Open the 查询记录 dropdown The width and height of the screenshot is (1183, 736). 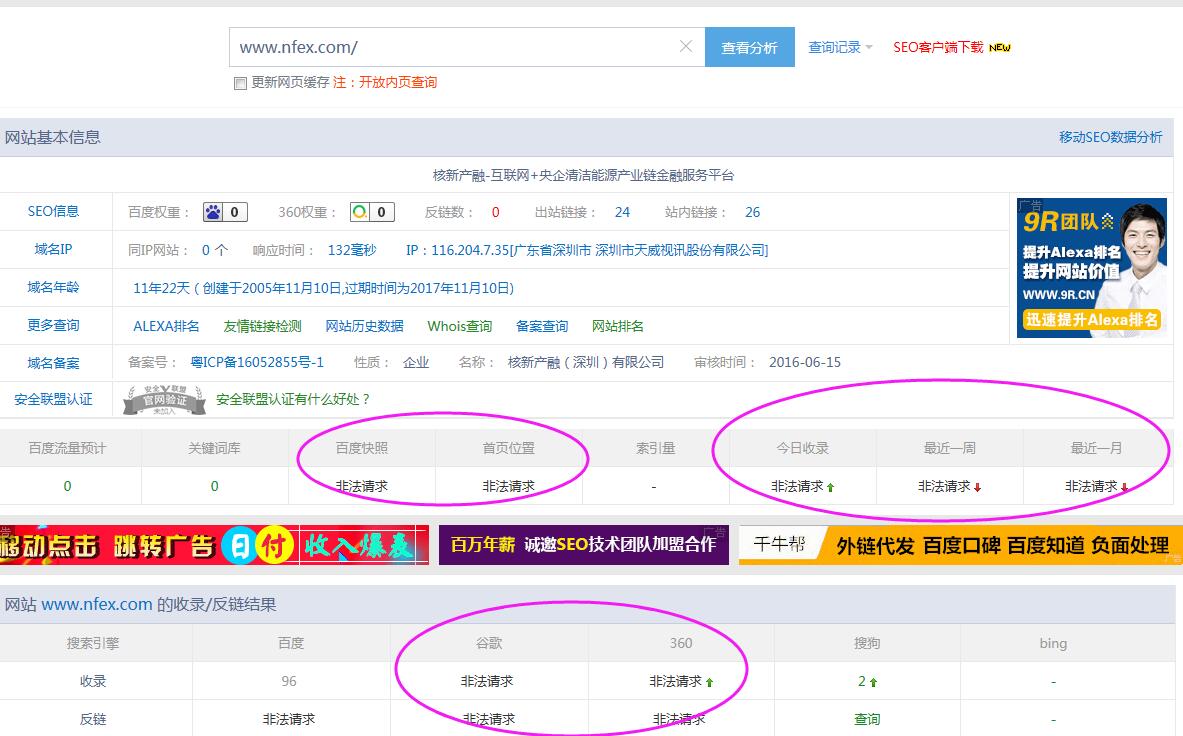point(840,48)
